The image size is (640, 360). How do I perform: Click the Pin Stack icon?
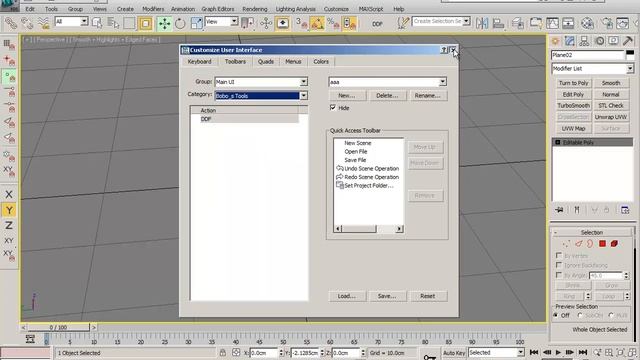tap(559, 210)
